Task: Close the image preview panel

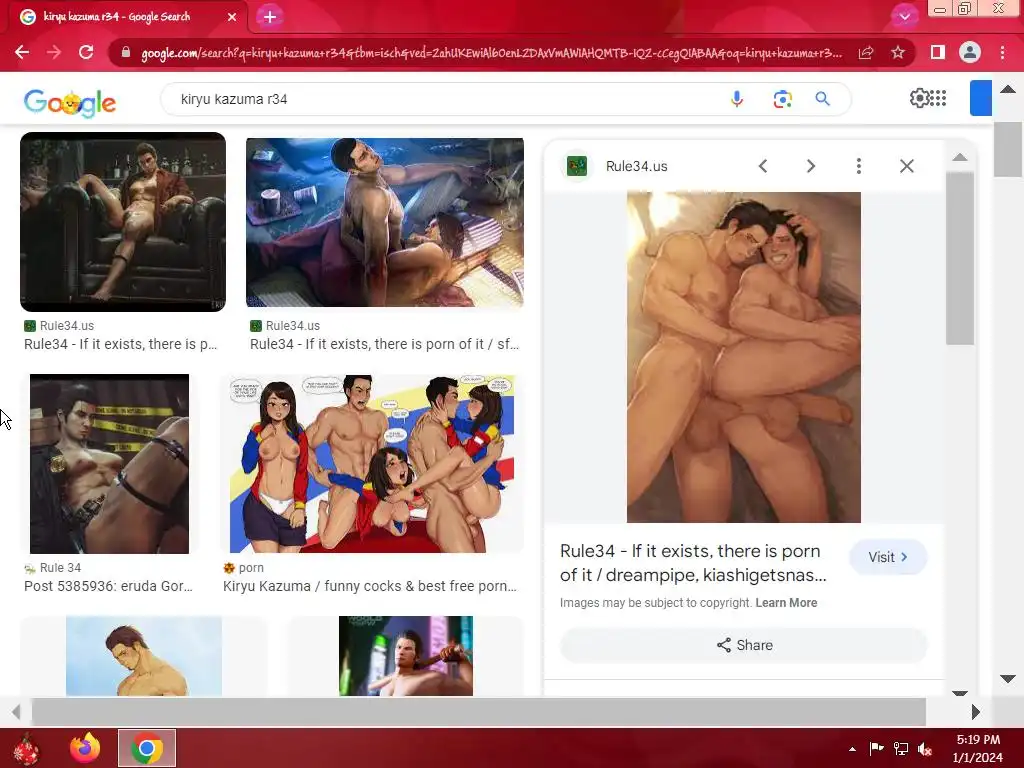Action: 906,166
